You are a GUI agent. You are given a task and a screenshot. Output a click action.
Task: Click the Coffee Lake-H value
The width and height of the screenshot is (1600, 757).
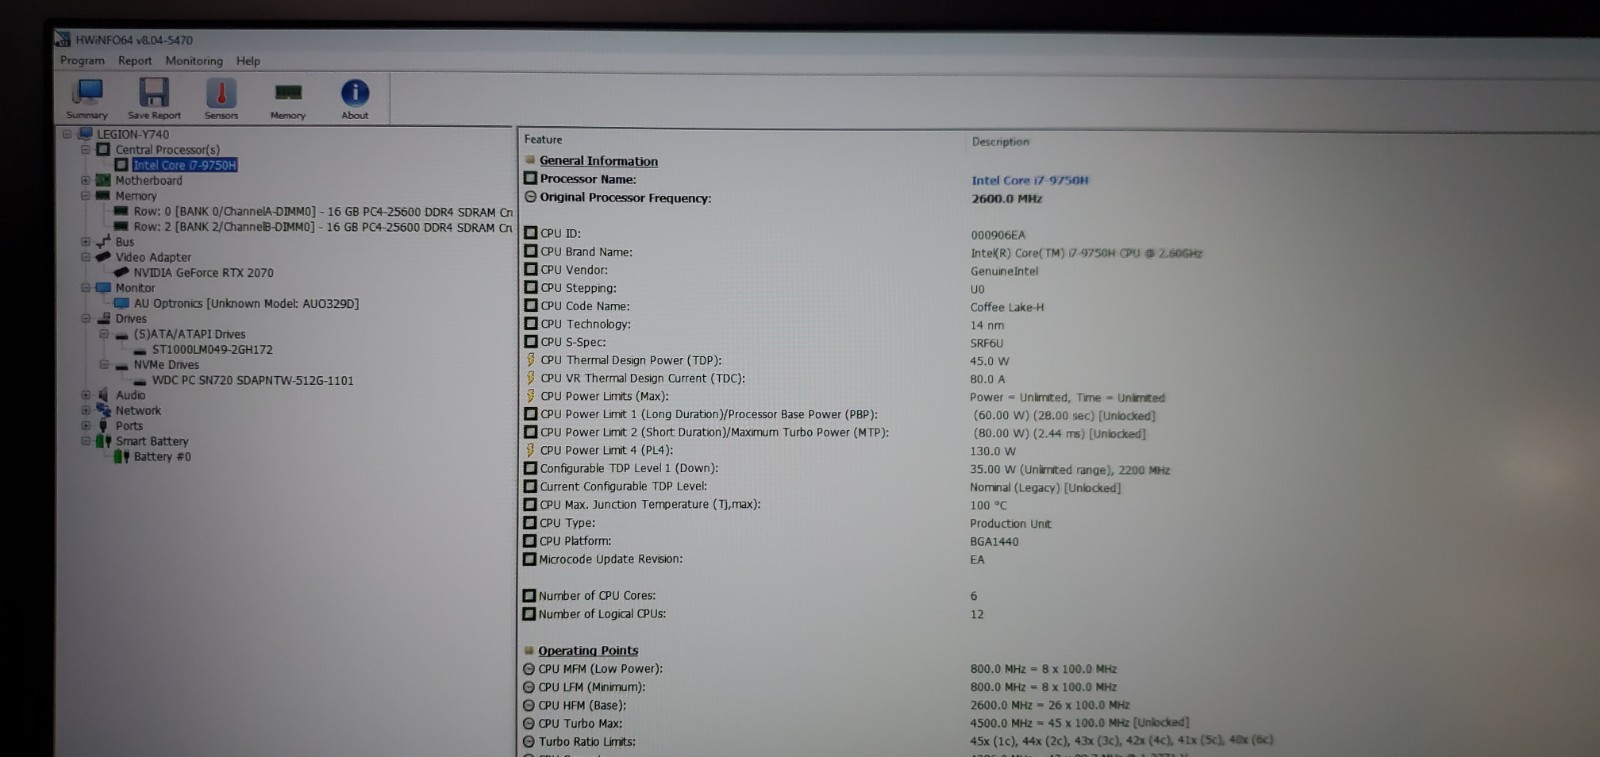click(1007, 307)
